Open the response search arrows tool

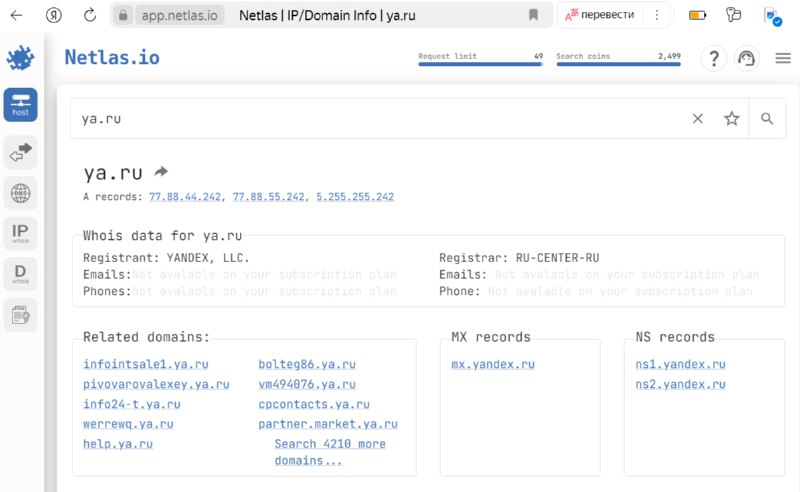click(20, 152)
